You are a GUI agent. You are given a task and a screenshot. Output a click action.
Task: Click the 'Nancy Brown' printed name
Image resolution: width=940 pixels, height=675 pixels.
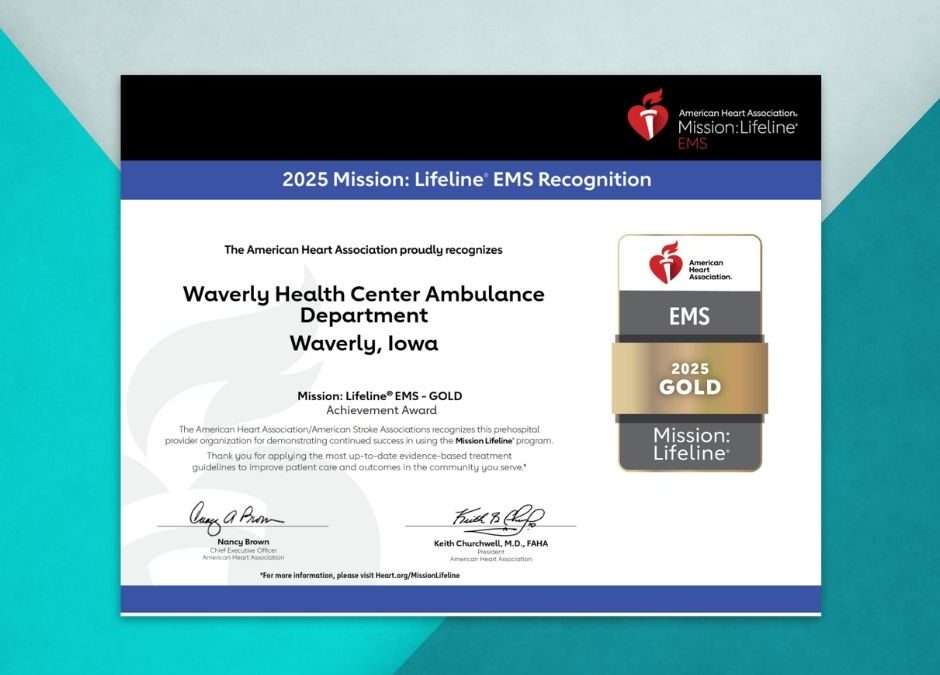pyautogui.click(x=243, y=541)
